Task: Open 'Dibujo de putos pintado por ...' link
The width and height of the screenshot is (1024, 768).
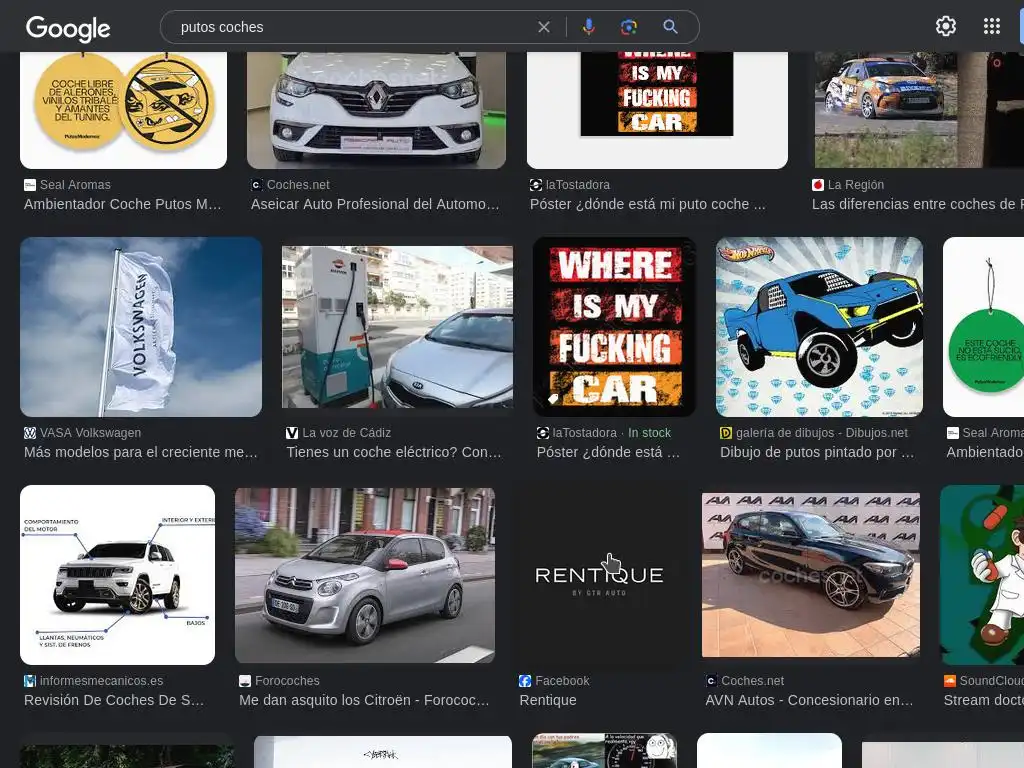Action: [817, 453]
